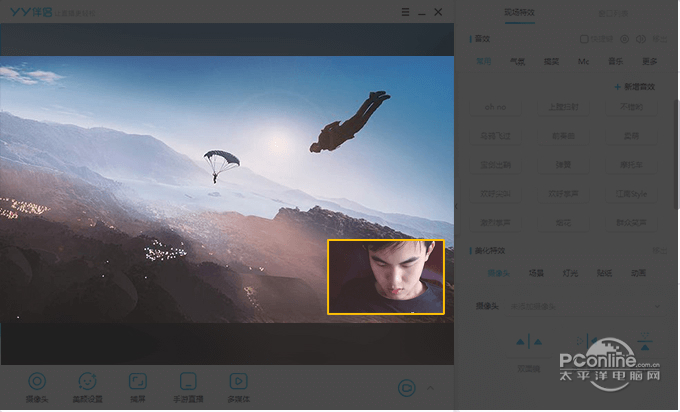This screenshot has width=680, height=412.
Task: Open the 美颜设置 beauty settings
Action: pyautogui.click(x=88, y=387)
